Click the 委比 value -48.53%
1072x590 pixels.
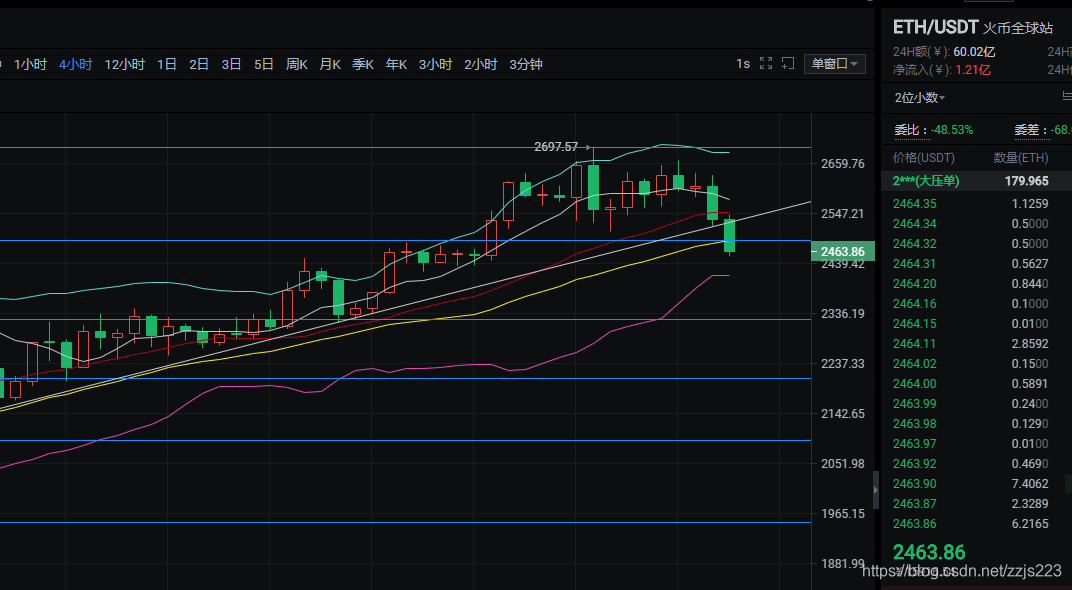(x=952, y=130)
